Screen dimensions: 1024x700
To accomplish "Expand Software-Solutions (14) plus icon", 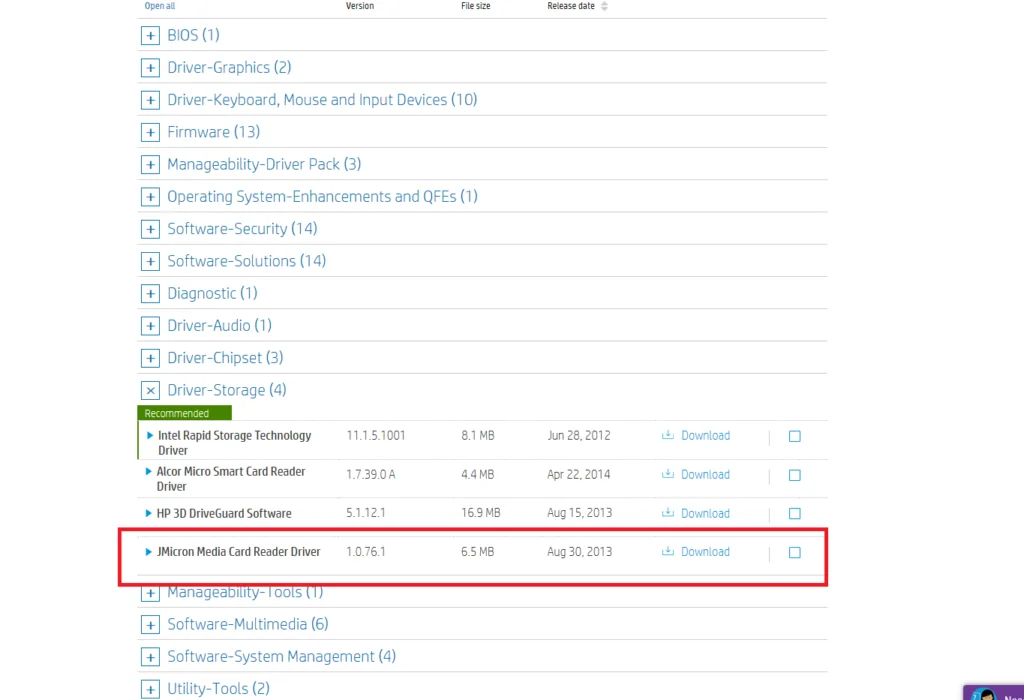I will pyautogui.click(x=150, y=262).
